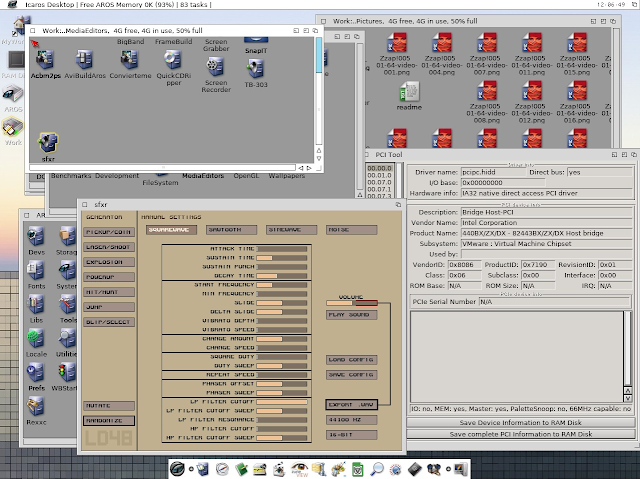This screenshot has width=640, height=479.
Task: Click LOAD CONFIG in sfxr
Action: pos(351,360)
